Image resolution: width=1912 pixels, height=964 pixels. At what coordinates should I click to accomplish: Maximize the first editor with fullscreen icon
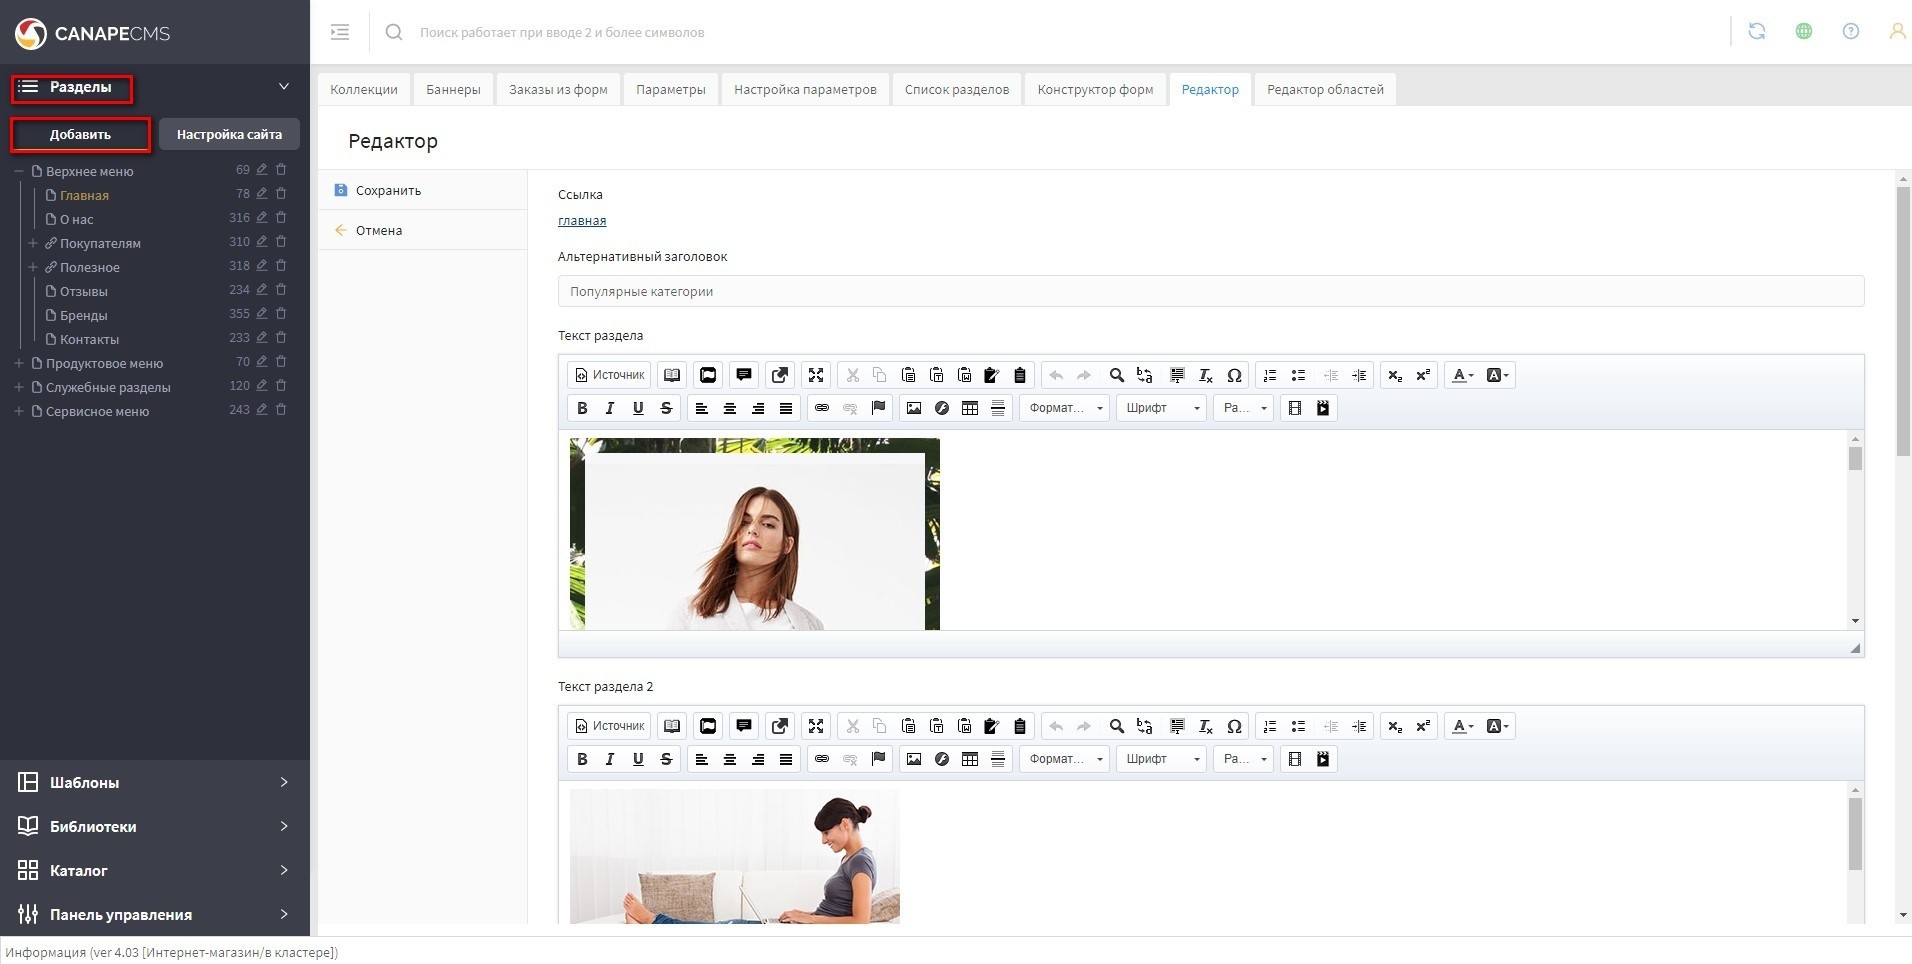[x=816, y=375]
